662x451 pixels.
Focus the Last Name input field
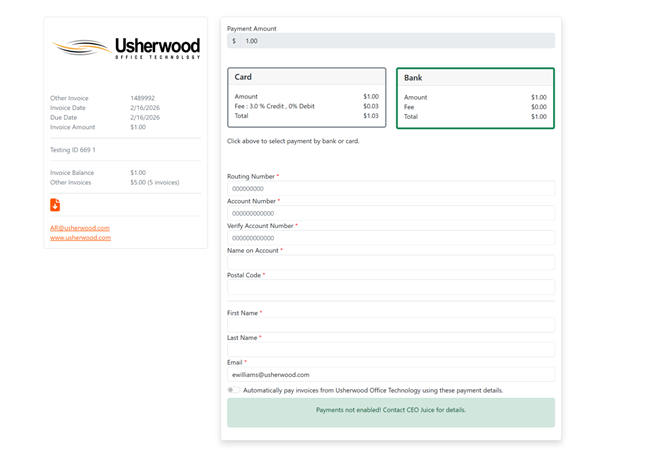point(390,350)
